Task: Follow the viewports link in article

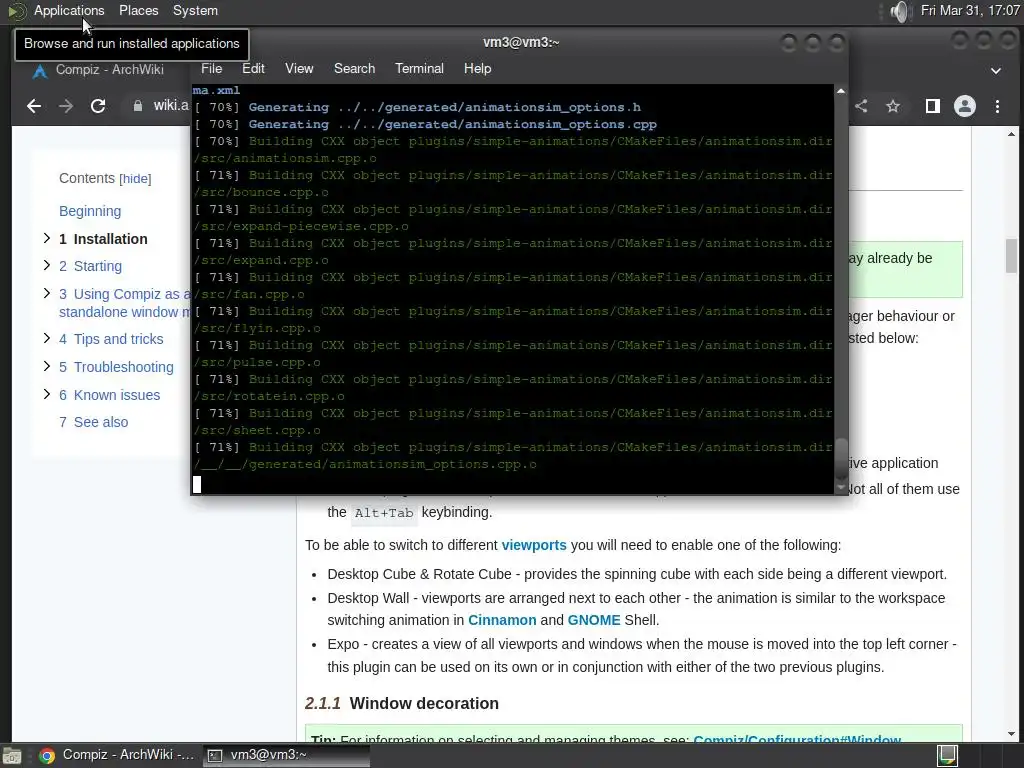Action: pos(534,545)
